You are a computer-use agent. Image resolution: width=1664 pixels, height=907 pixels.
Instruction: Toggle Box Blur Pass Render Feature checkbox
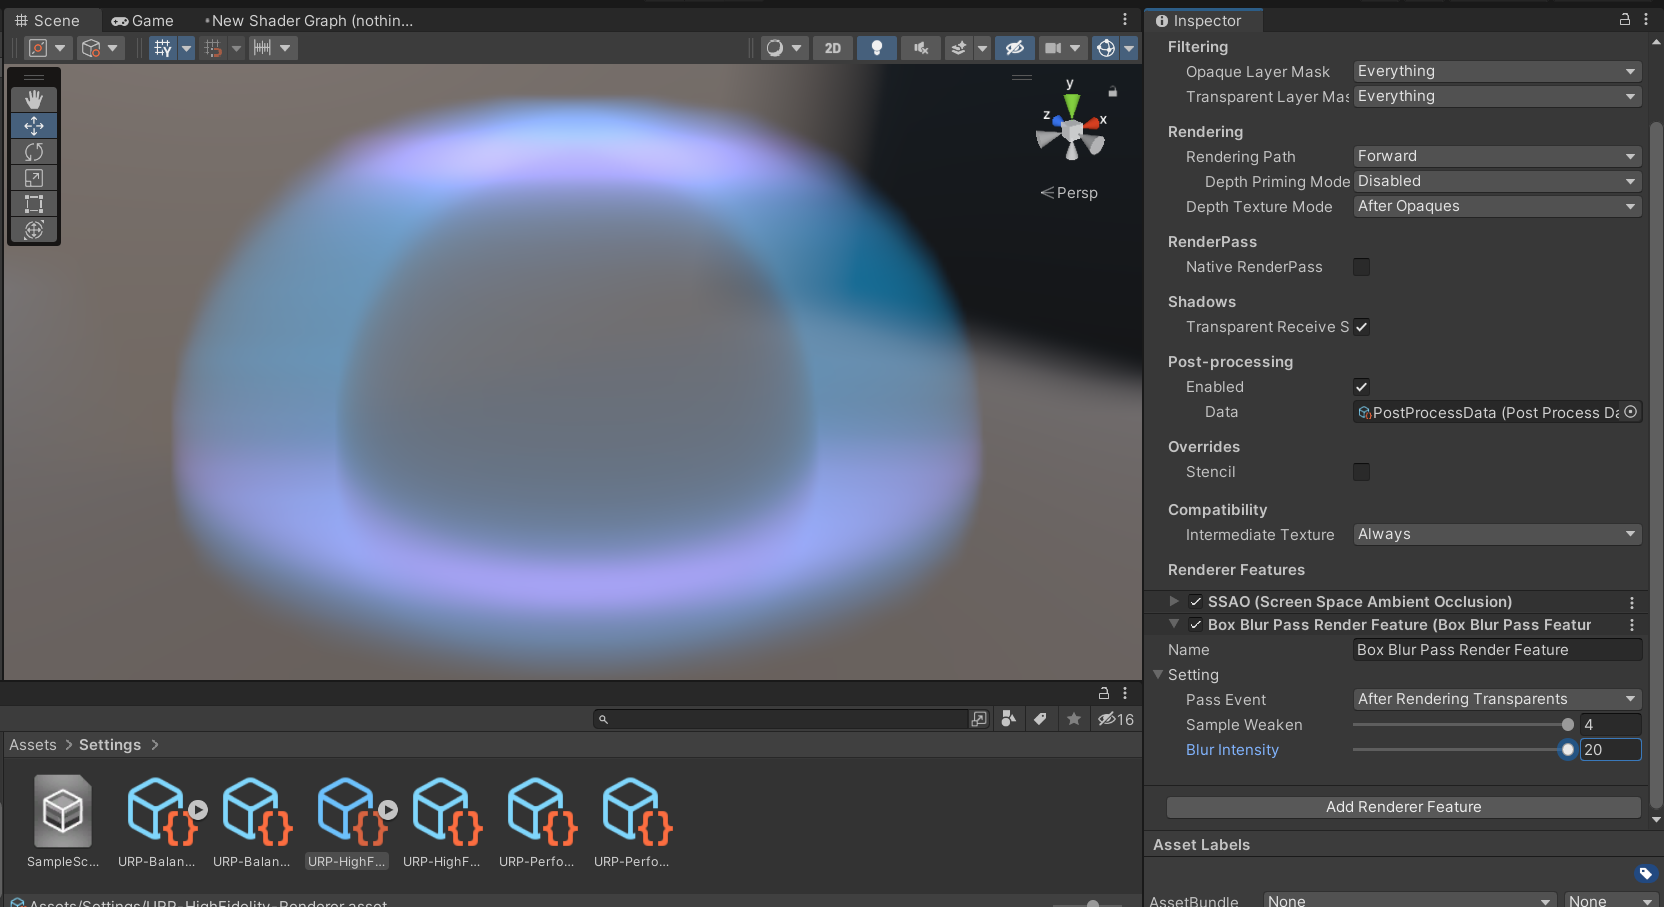tap(1195, 625)
